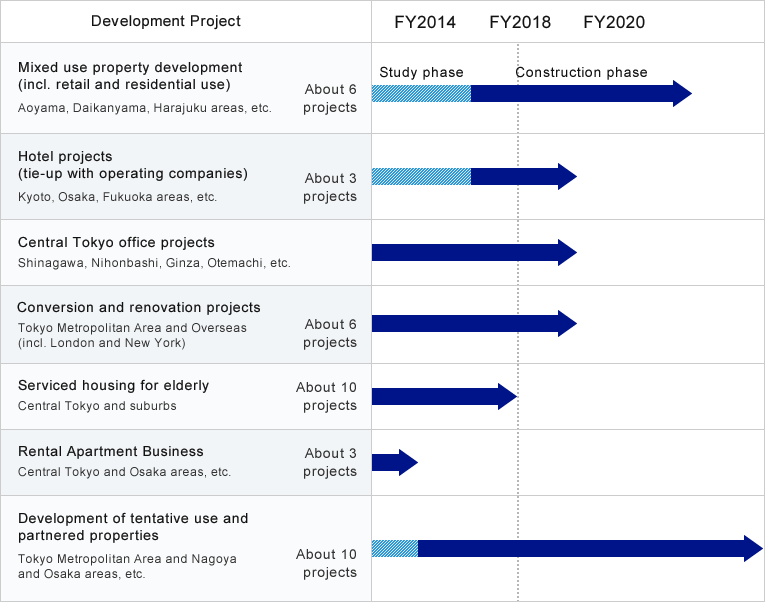Click 'Serviced housing for elderly' title

[x=114, y=385]
